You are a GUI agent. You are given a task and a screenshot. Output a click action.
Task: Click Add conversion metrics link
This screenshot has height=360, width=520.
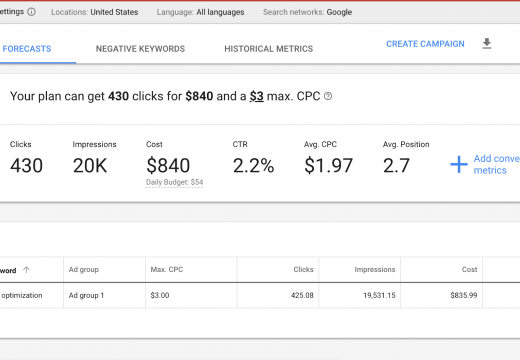coord(496,164)
